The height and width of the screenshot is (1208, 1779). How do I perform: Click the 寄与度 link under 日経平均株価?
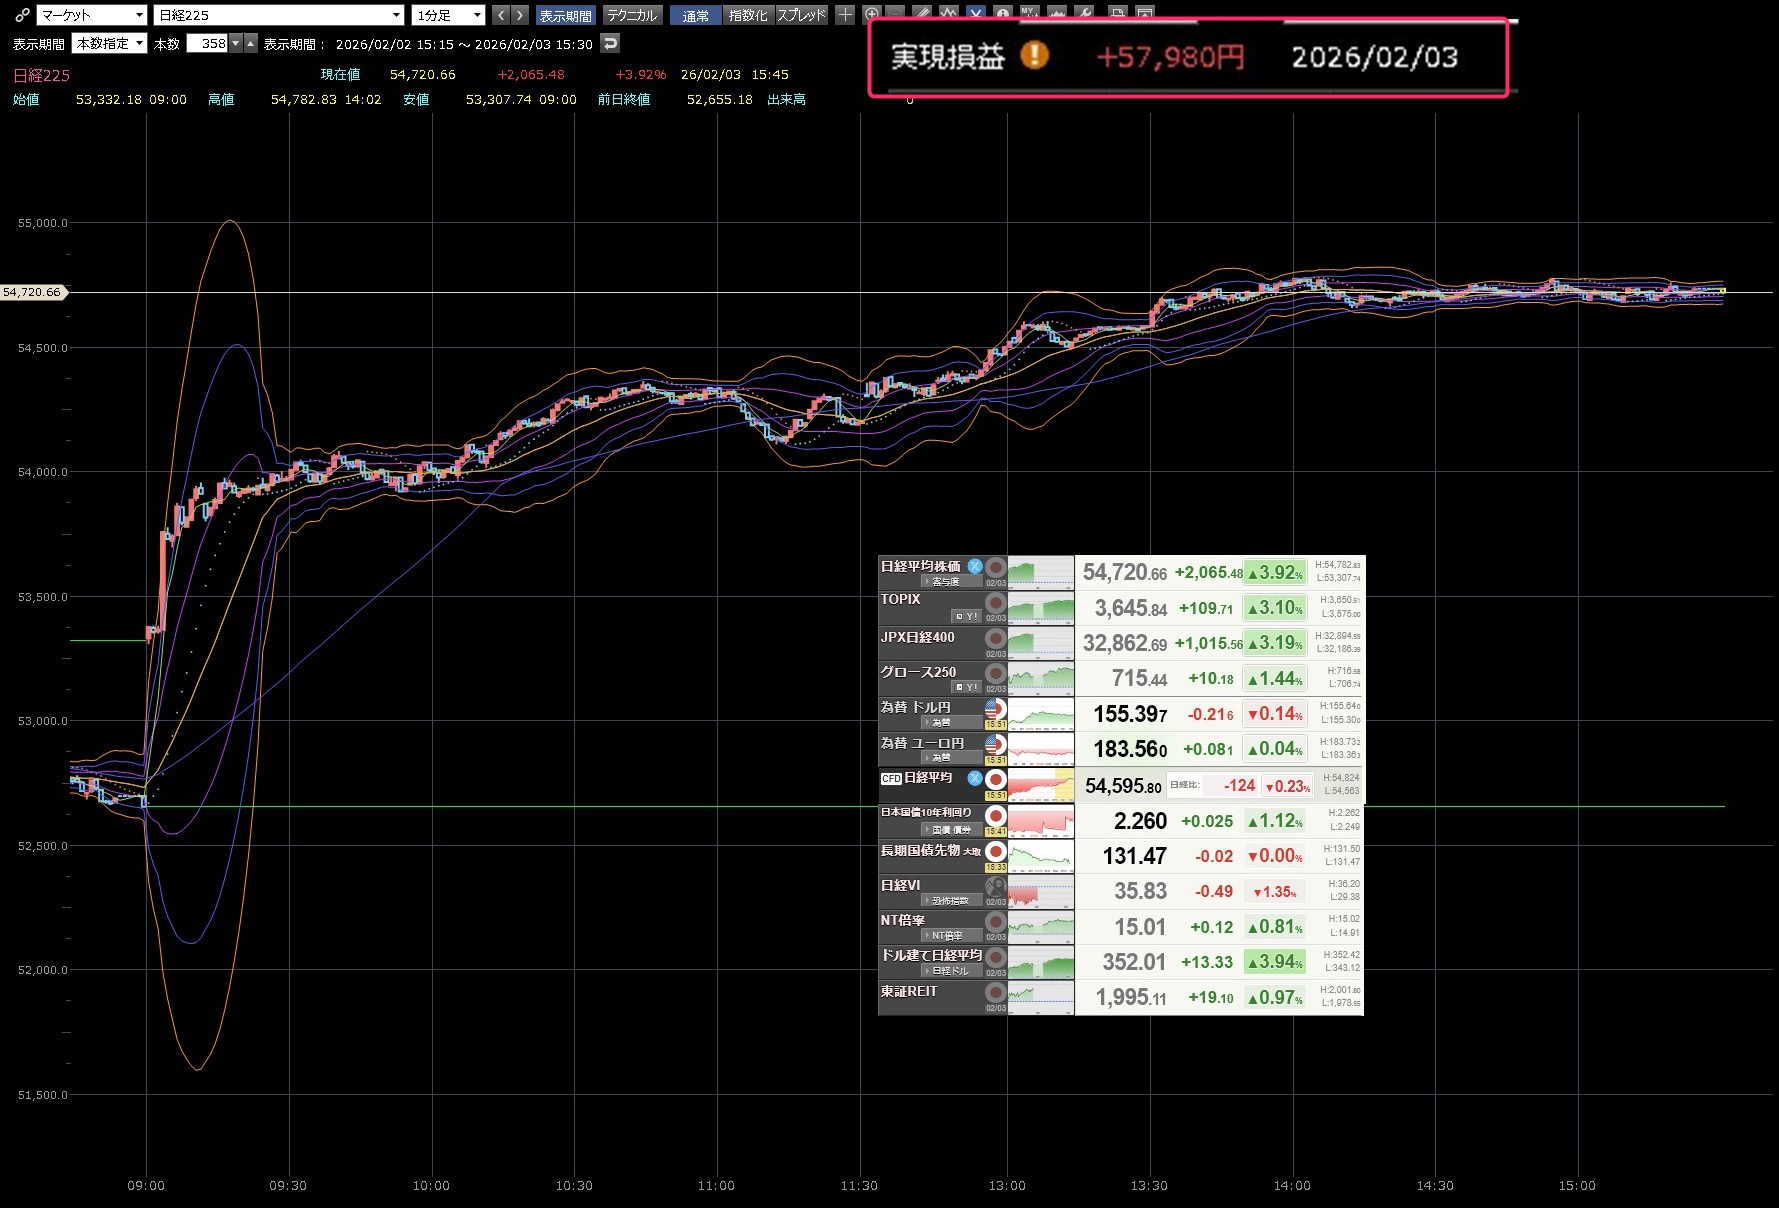(941, 581)
